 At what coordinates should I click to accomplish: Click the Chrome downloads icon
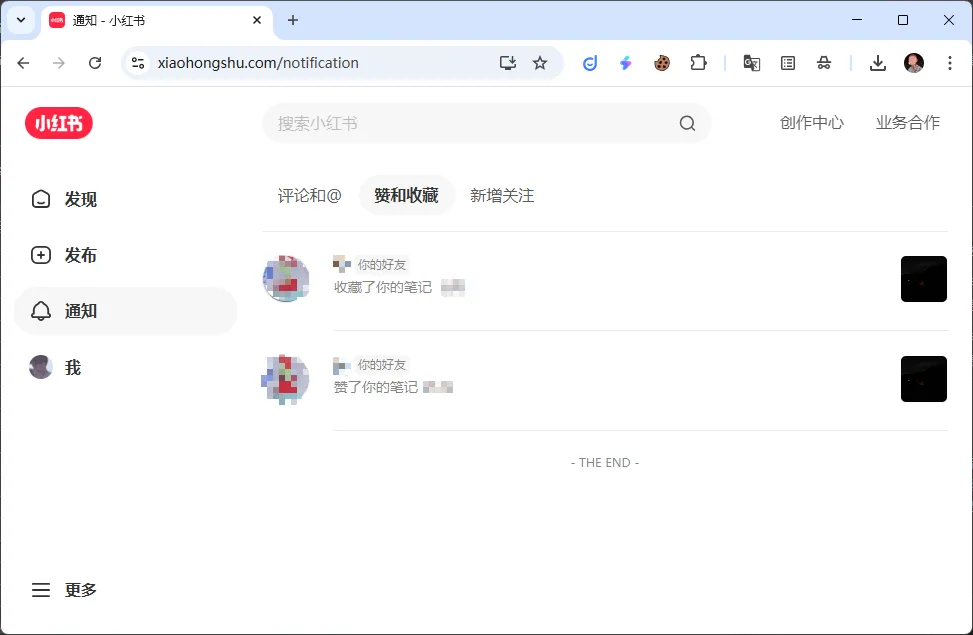coord(877,63)
